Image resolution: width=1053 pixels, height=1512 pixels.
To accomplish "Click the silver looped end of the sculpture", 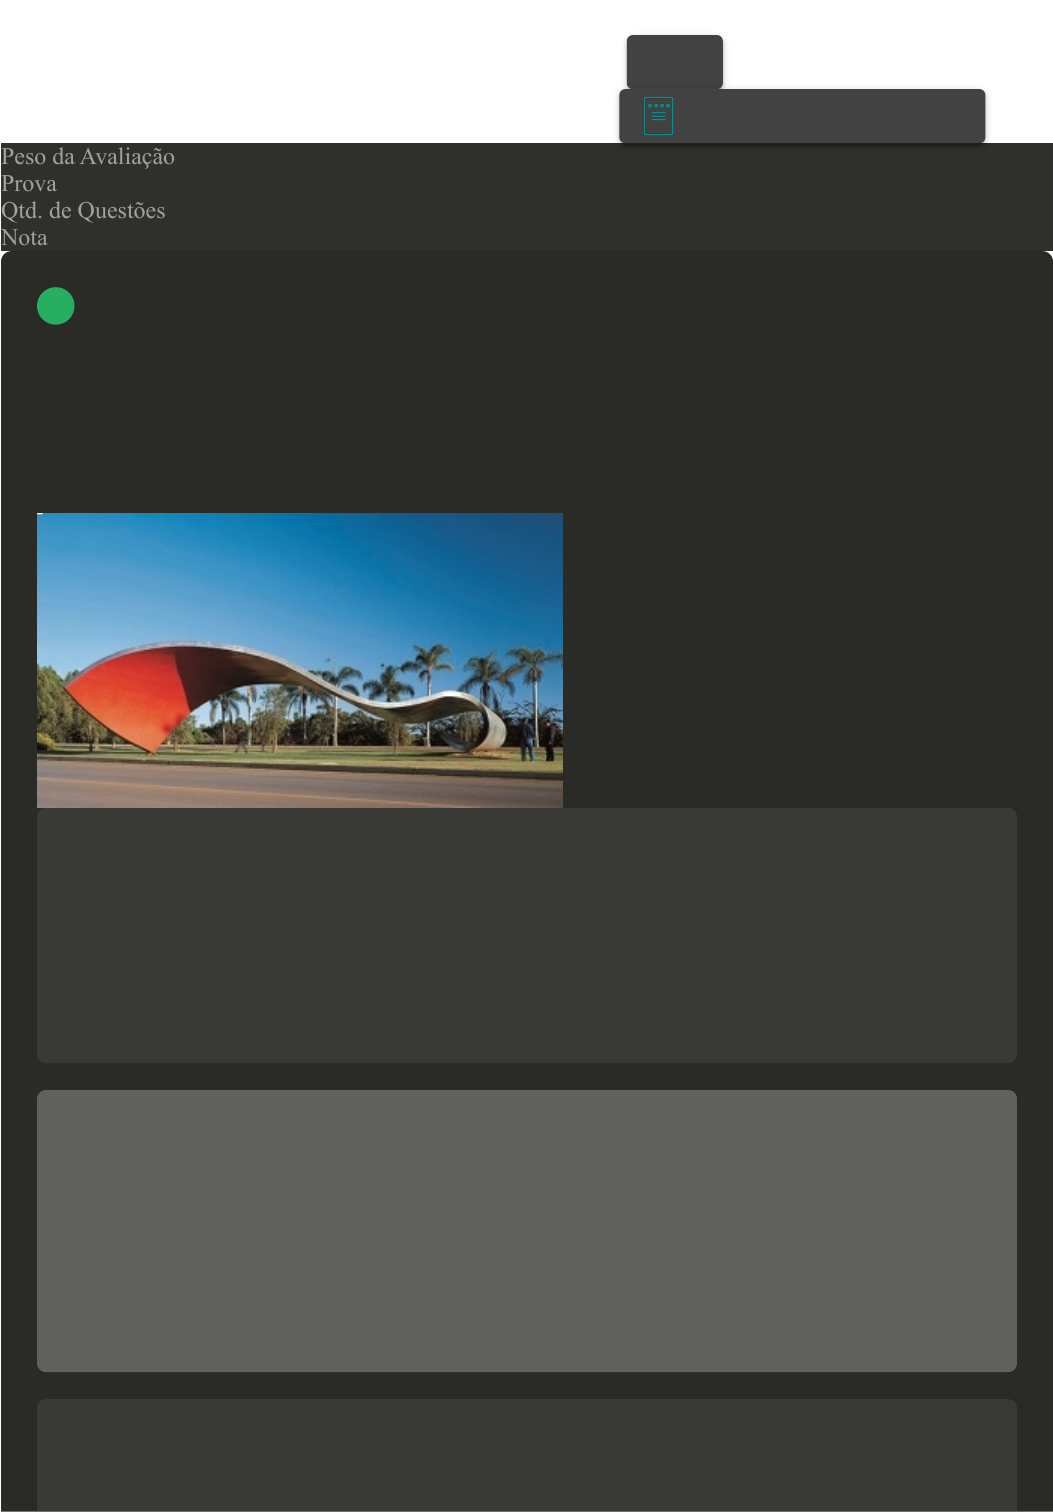I will pyautogui.click(x=480, y=722).
